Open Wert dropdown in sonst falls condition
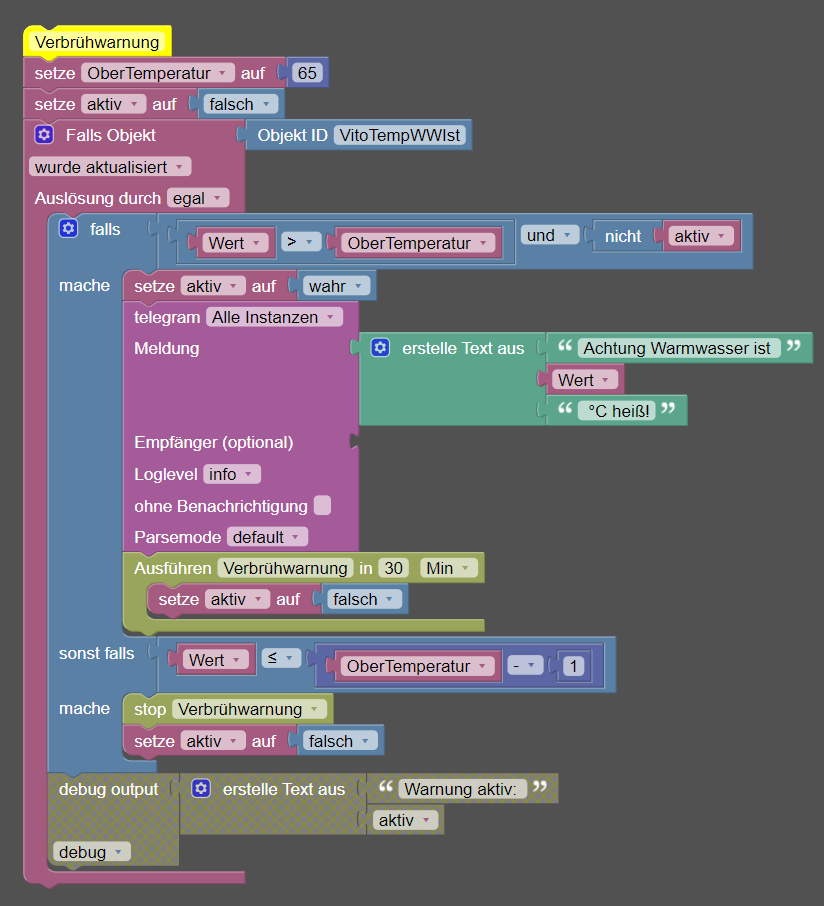Image resolution: width=824 pixels, height=906 pixels. [216, 659]
